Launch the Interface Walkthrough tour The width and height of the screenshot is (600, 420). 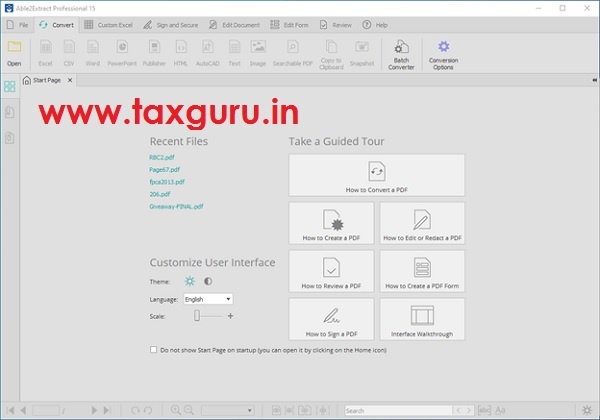(422, 319)
